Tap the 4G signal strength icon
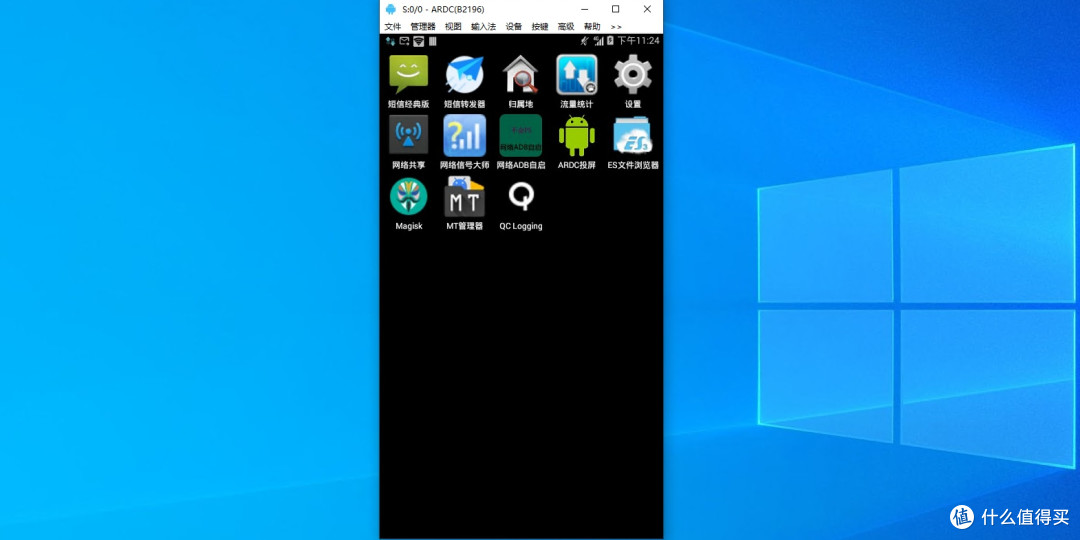 click(x=599, y=41)
